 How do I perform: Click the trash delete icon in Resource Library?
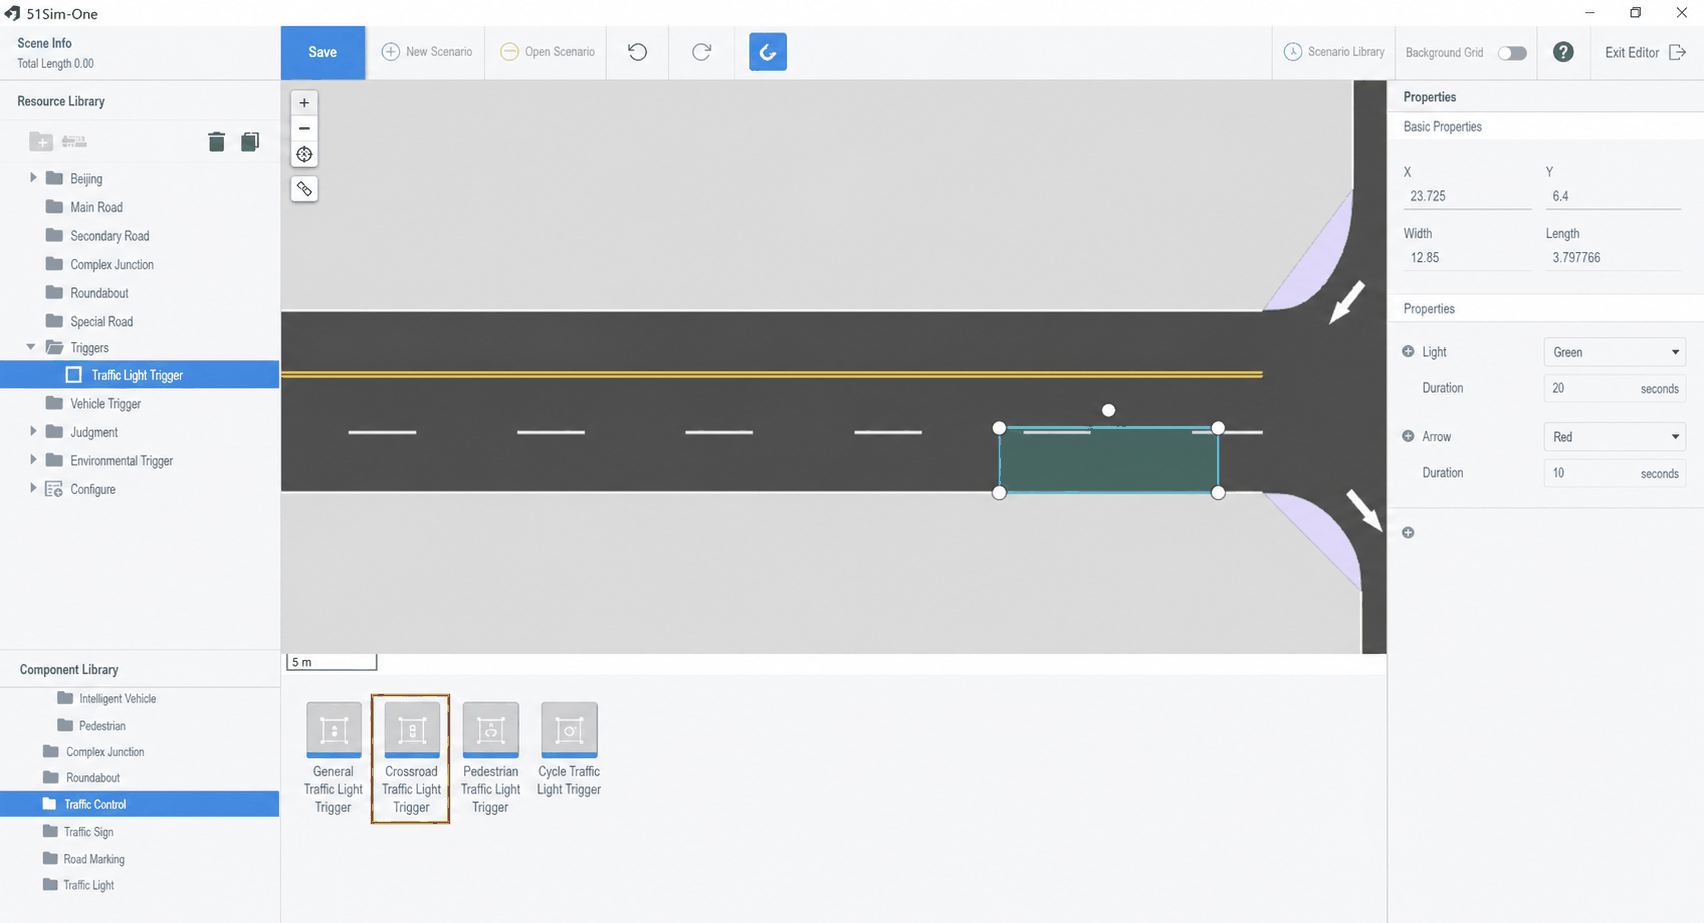tap(216, 141)
